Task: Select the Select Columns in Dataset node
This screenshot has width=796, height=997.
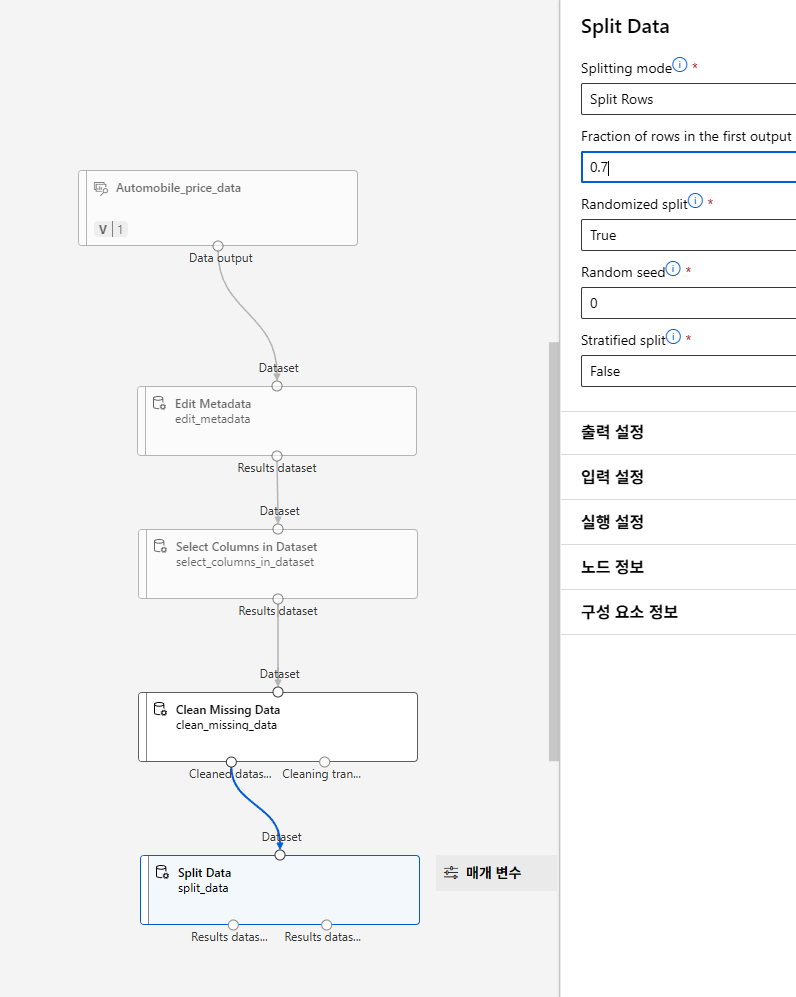Action: pos(278,564)
